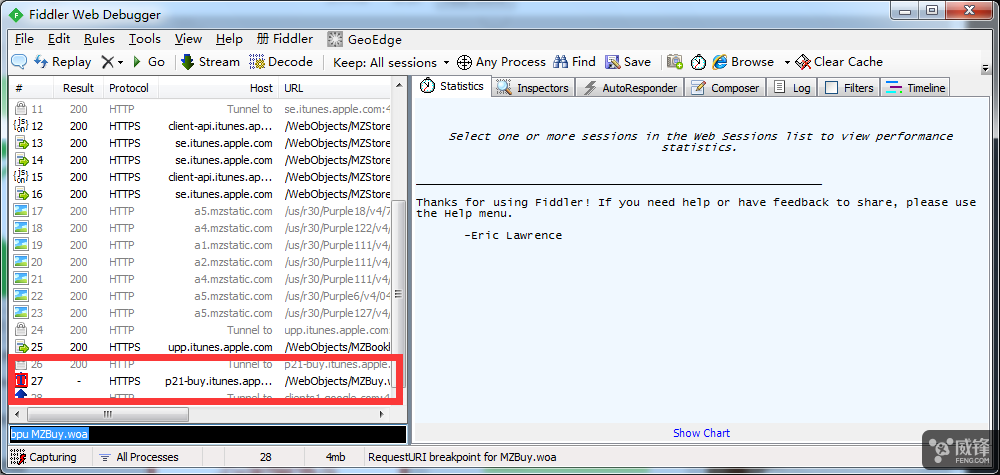Screen dimensions: 1000x475
Task: Select session 18 image icon
Action: (21, 228)
